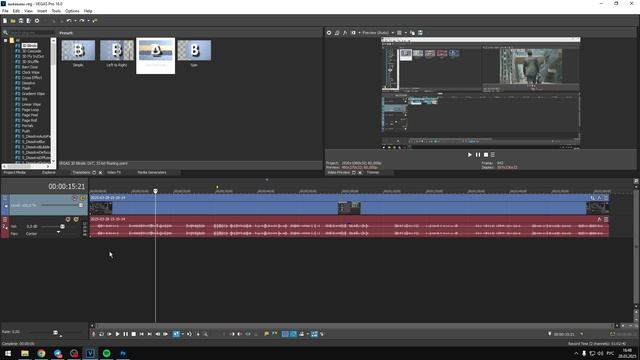Screen dimensions: 640x360
Task: Select the Page Peel transition
Action: 30,115
